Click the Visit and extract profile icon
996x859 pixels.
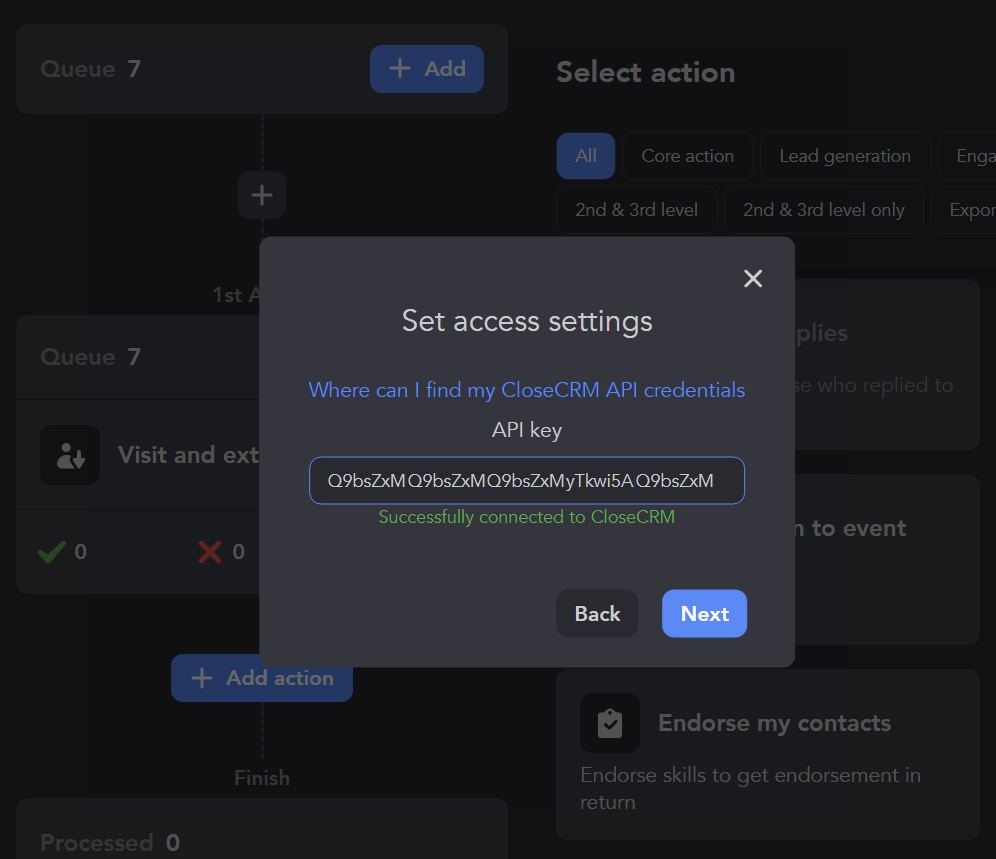(x=70, y=455)
